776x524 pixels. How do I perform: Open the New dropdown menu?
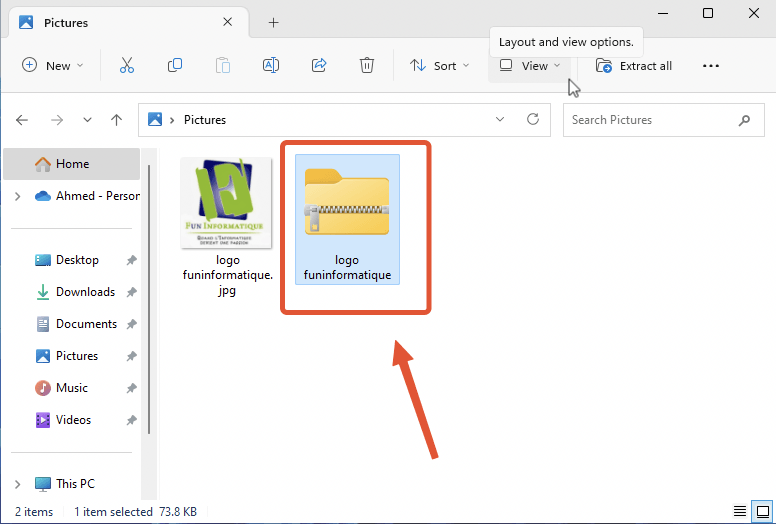53,66
